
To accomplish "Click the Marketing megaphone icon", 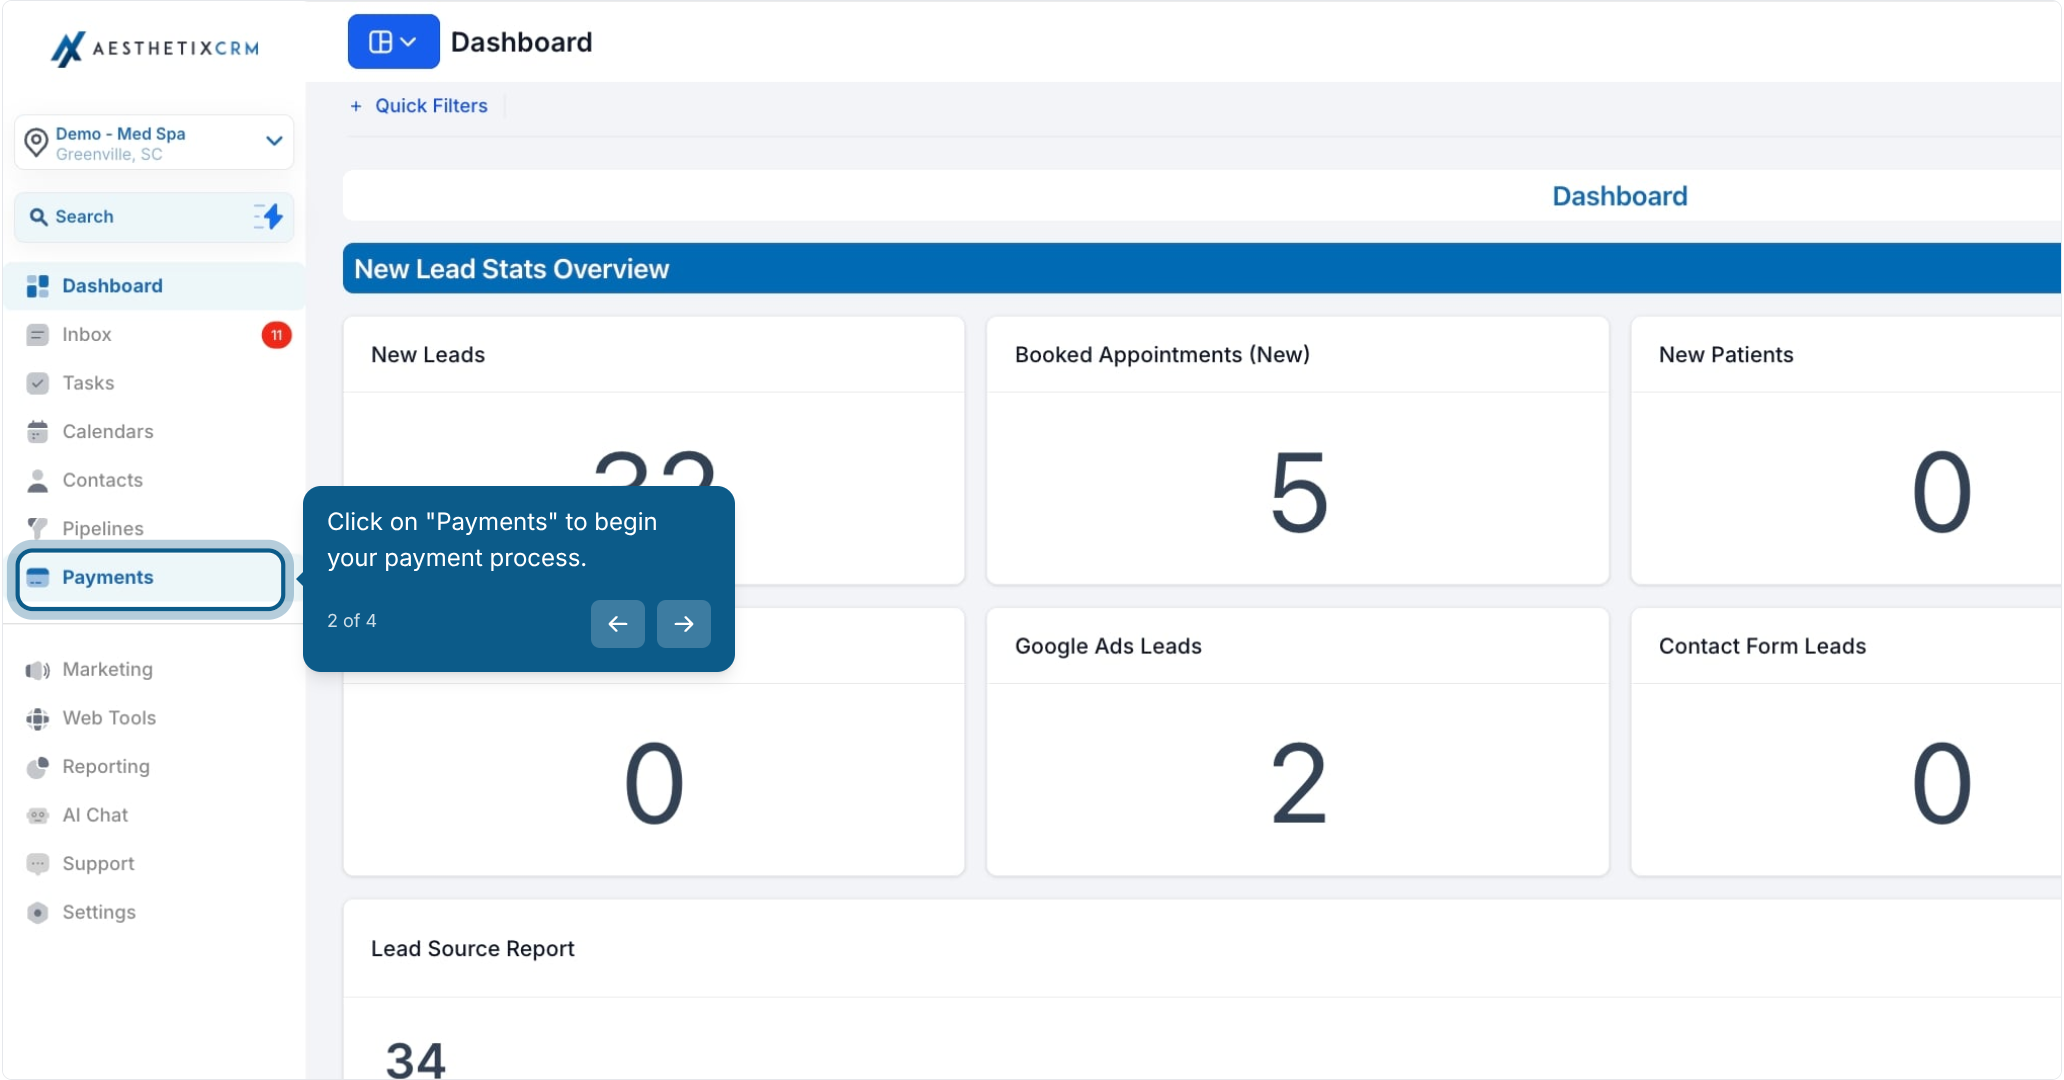I will click(x=37, y=670).
